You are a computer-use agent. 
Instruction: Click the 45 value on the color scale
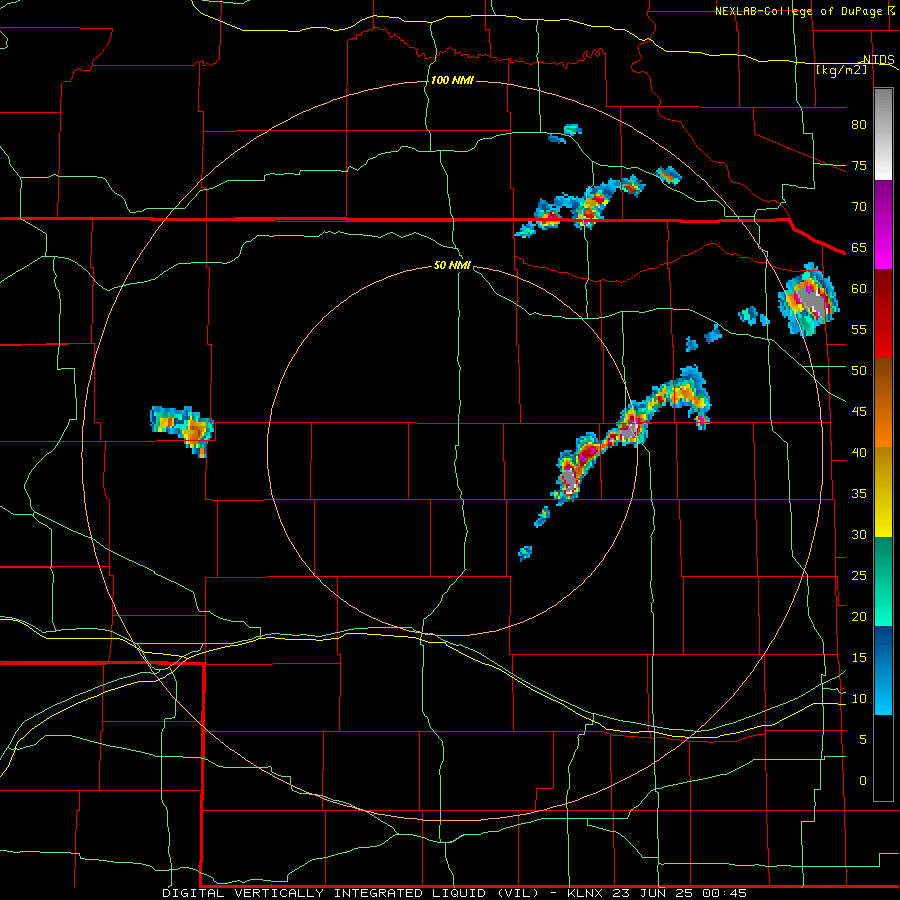(859, 412)
